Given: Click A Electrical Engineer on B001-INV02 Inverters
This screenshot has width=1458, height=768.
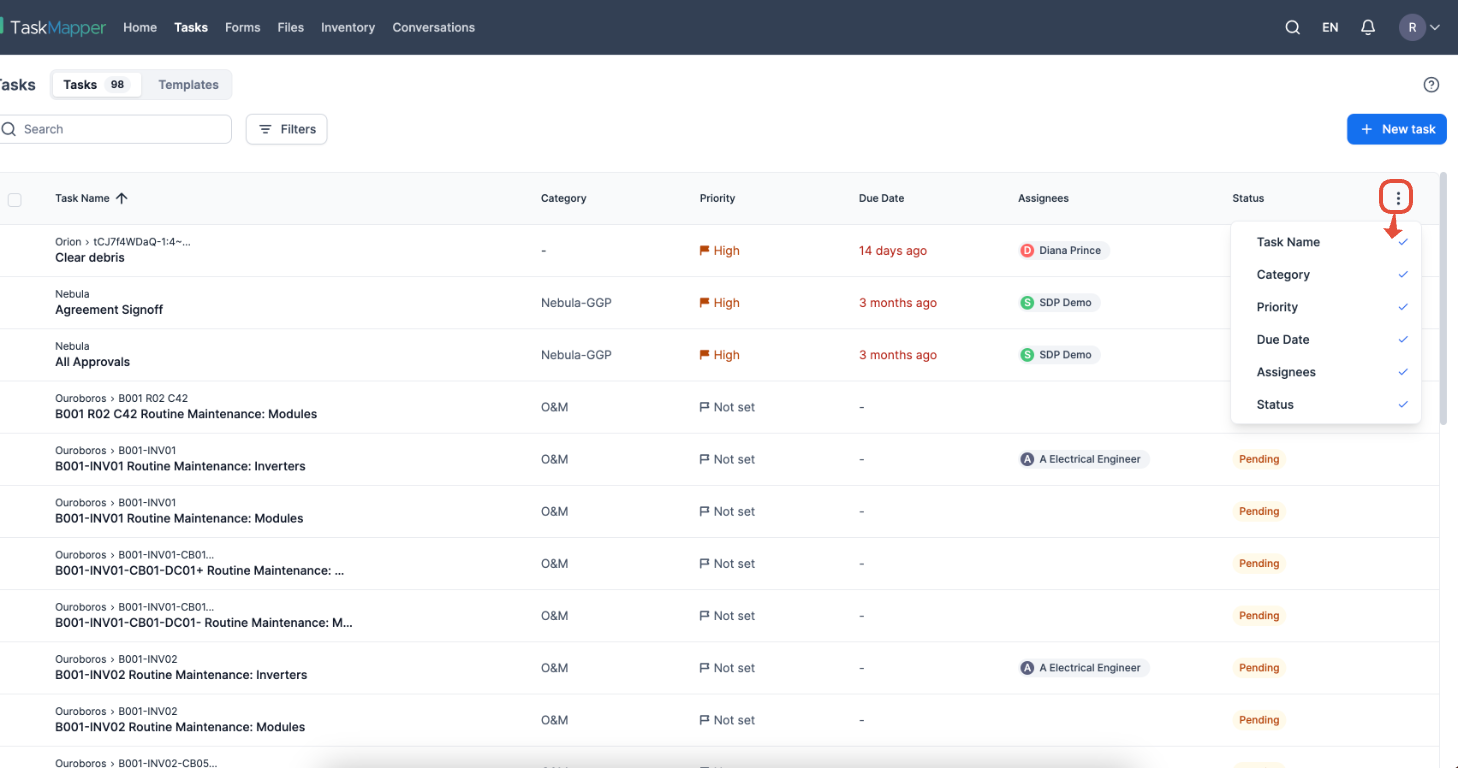Looking at the screenshot, I should coord(1084,668).
